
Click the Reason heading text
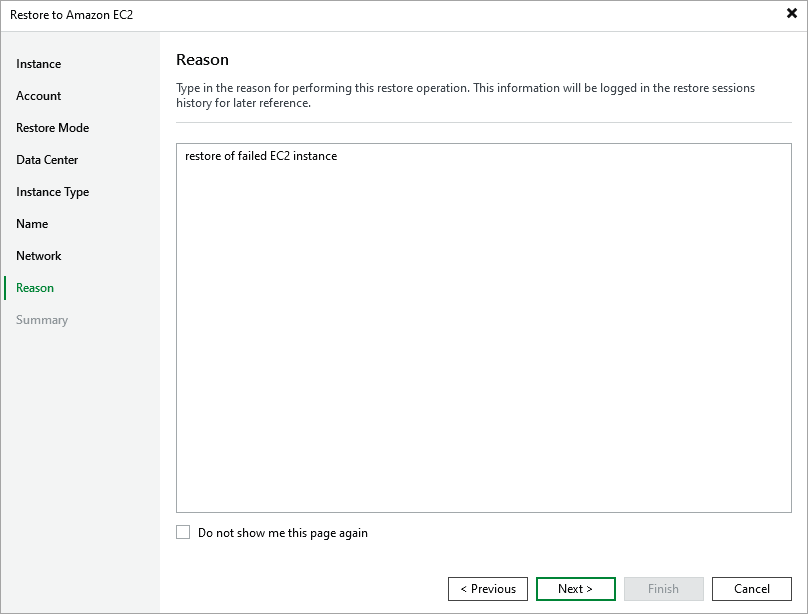click(203, 59)
